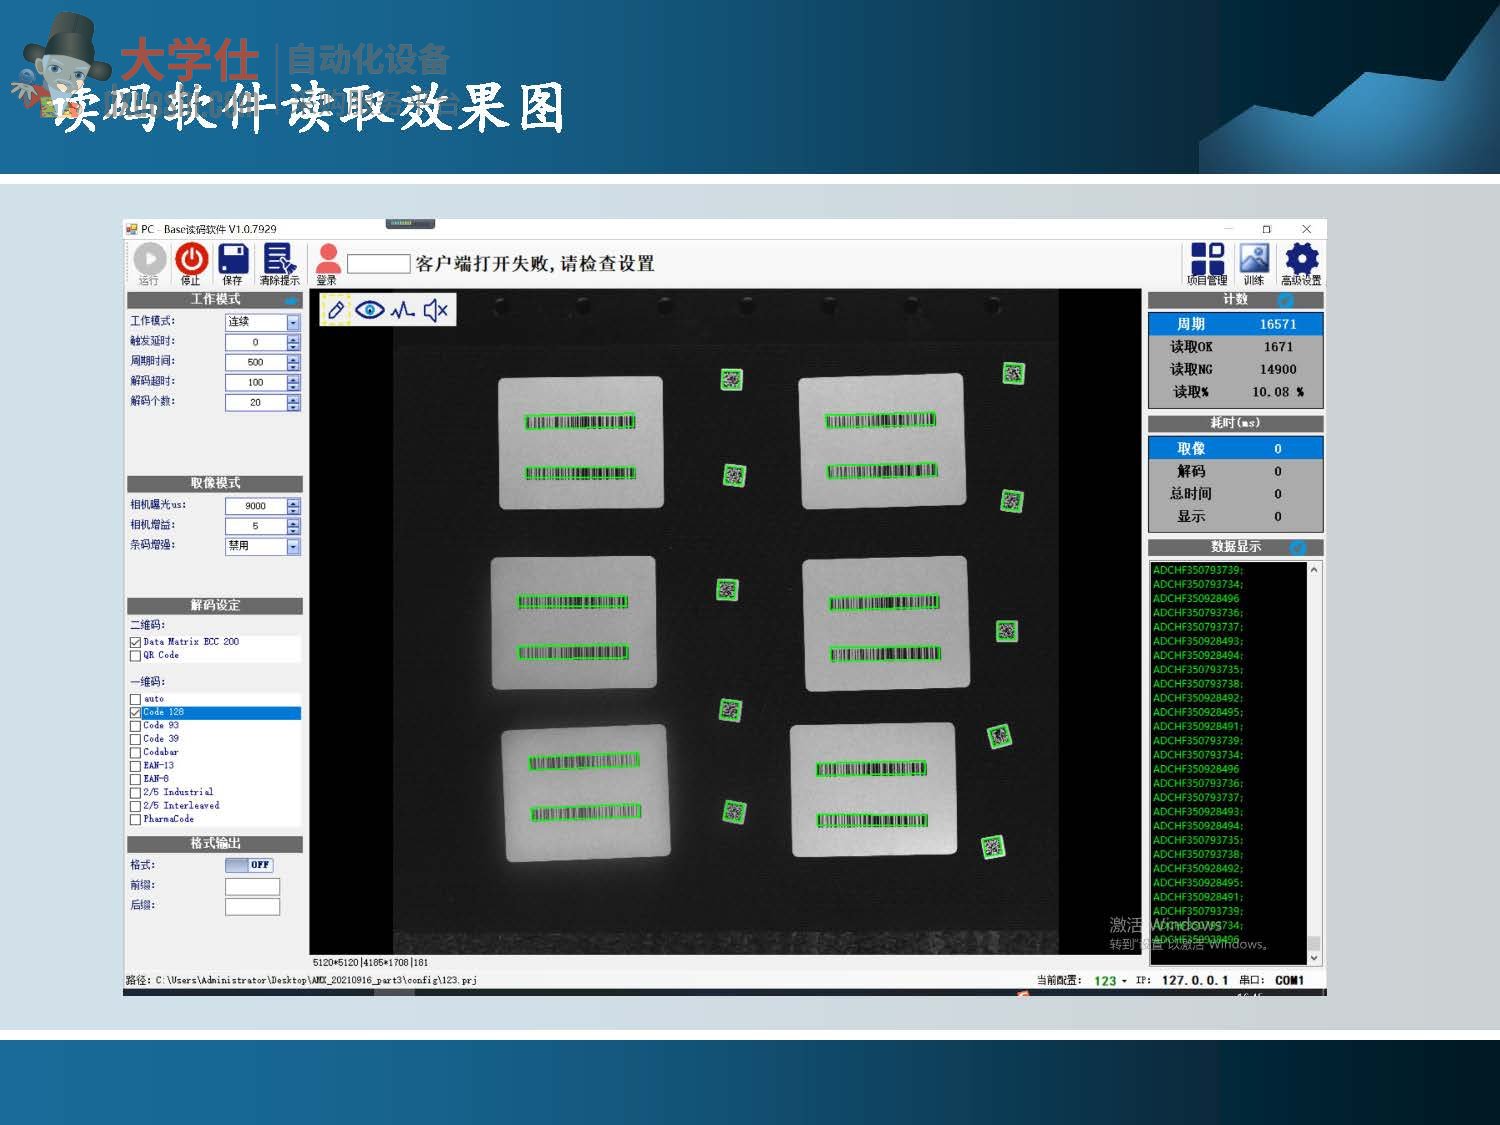The height and width of the screenshot is (1125, 1500).
Task: Click the 相机增益 spinner arrows
Action: tap(293, 526)
